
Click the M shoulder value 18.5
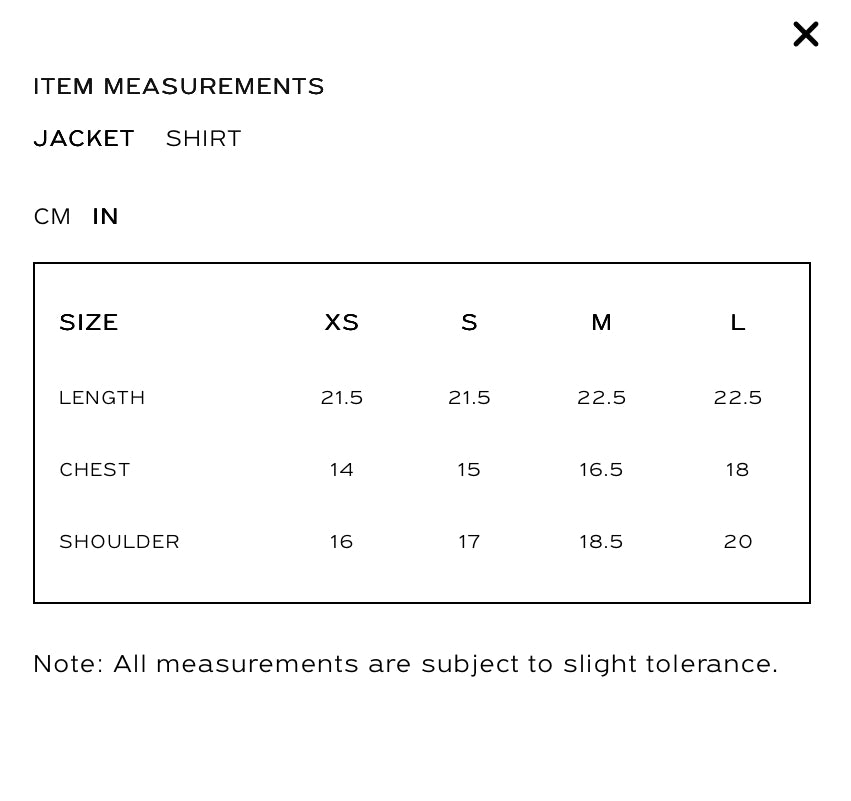click(x=601, y=542)
